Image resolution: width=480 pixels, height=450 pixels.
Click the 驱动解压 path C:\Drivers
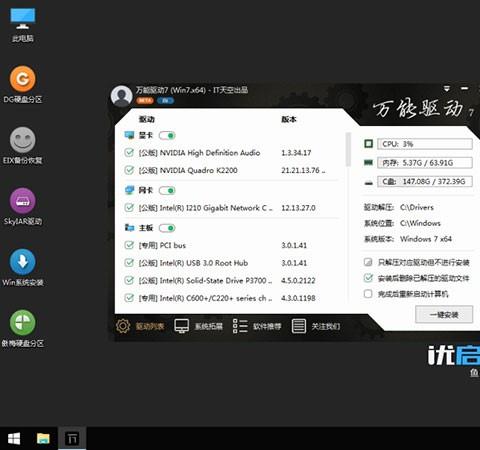(417, 207)
